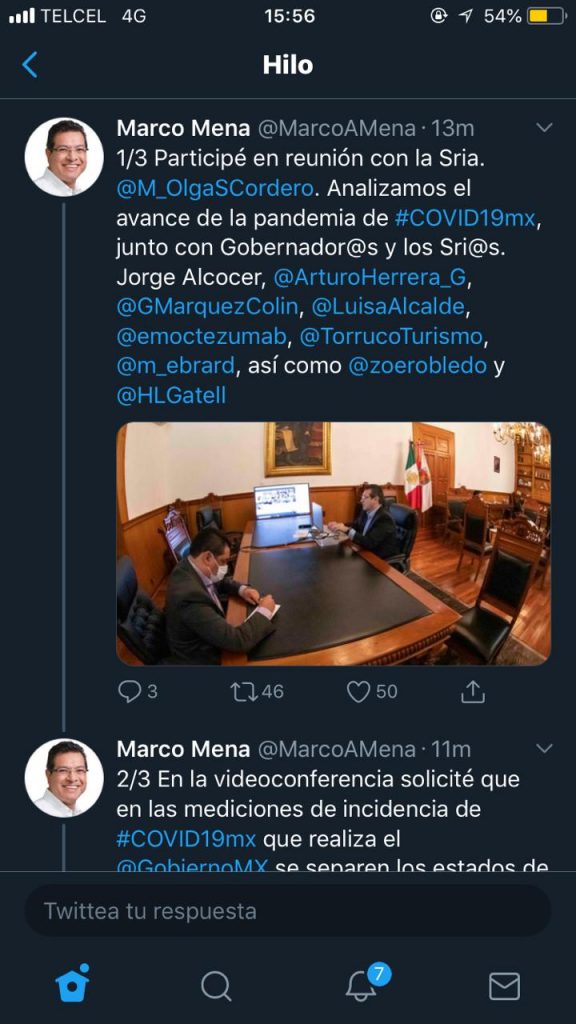Image resolution: width=576 pixels, height=1024 pixels.
Task: Tap the @M_OlgaSCordero mention
Action: 211,187
